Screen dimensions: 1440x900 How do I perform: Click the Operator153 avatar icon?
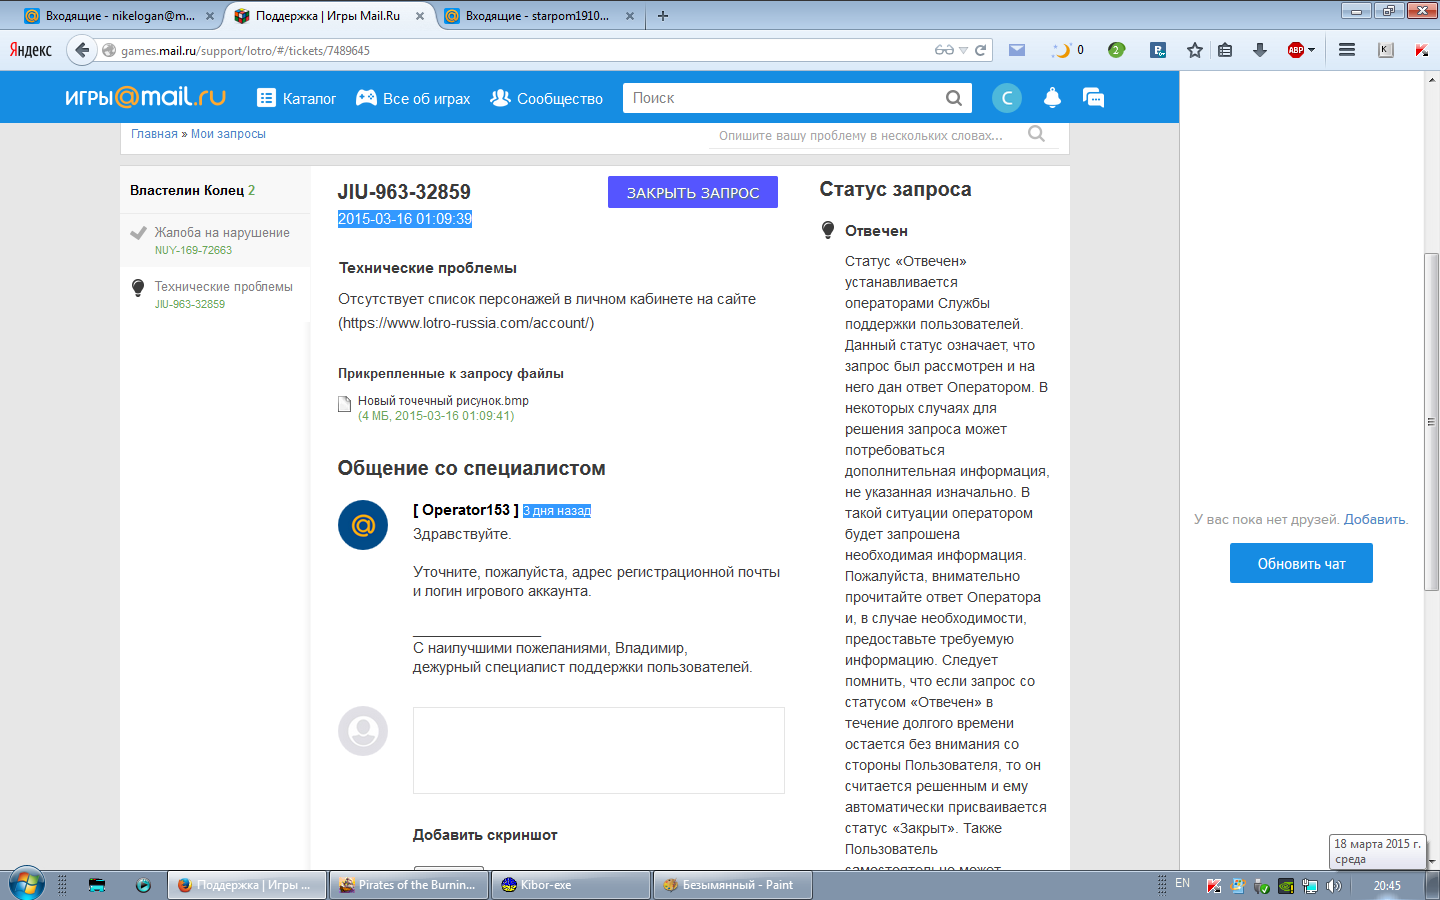pyautogui.click(x=363, y=525)
